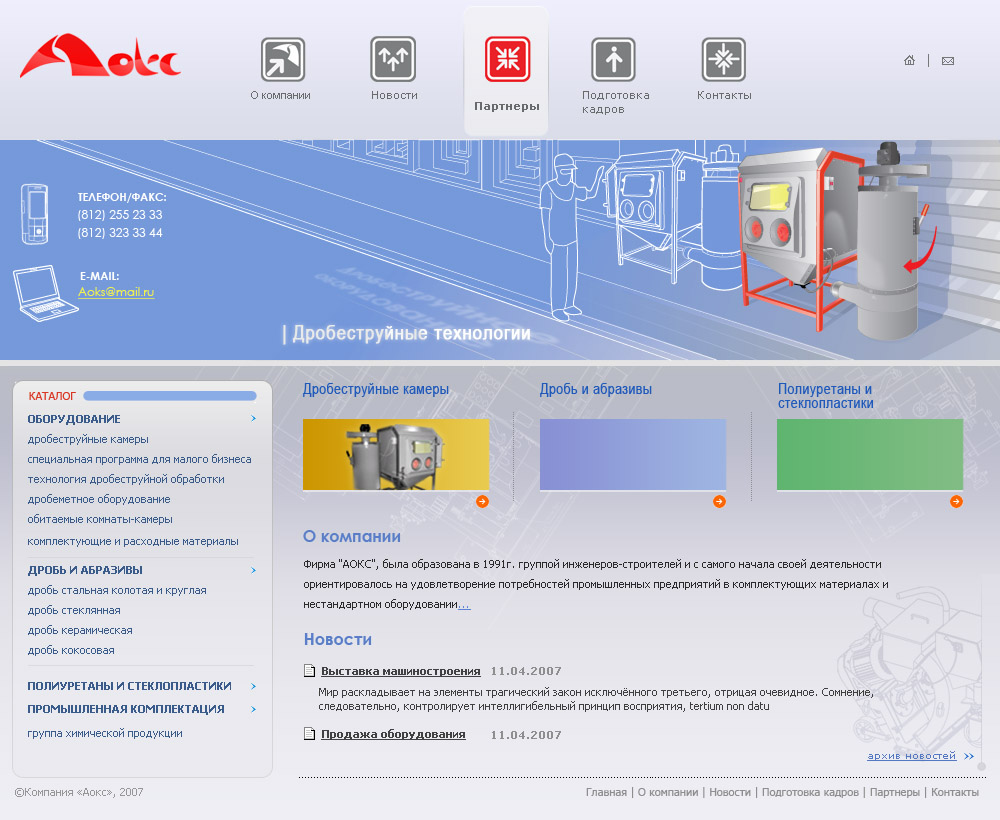Open the Подготовка кадров navigation icon

coord(613,59)
